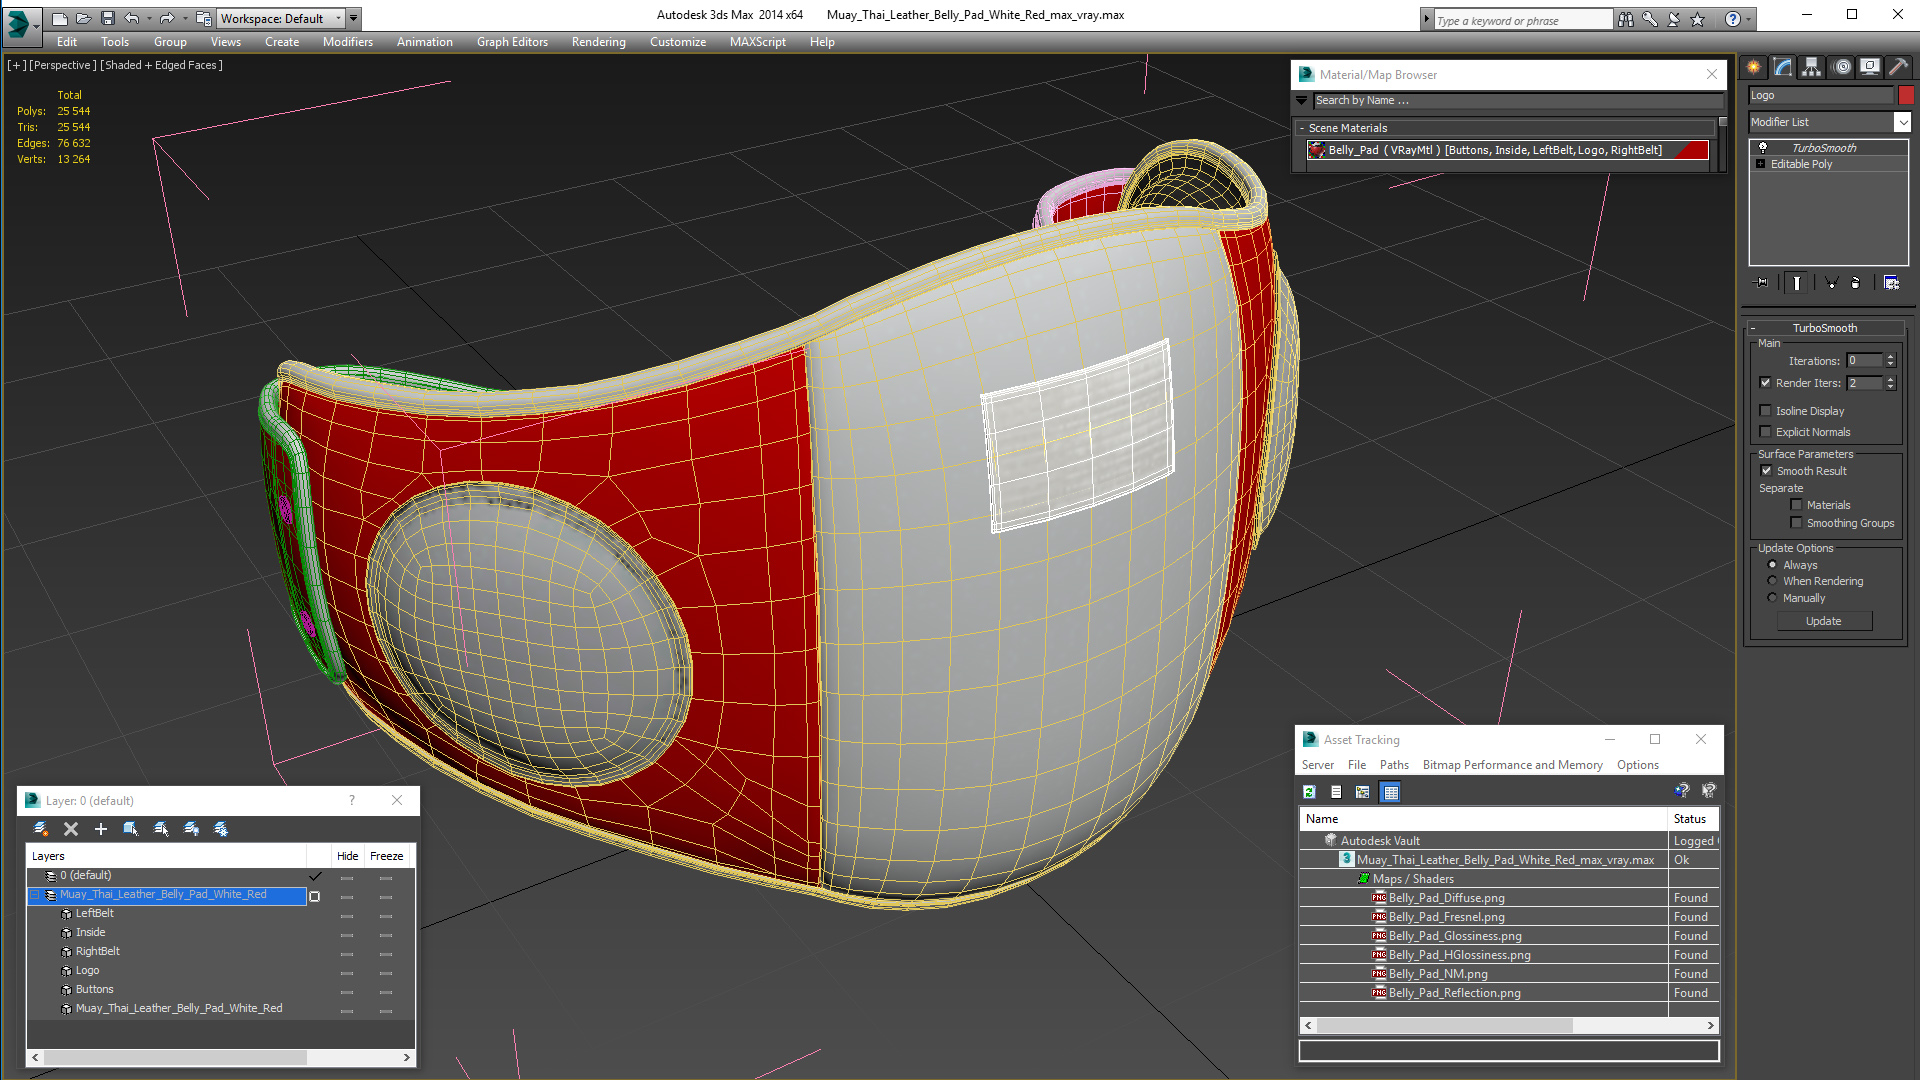Toggle Show End Result icon
The image size is (1920, 1080).
pos(1797,283)
